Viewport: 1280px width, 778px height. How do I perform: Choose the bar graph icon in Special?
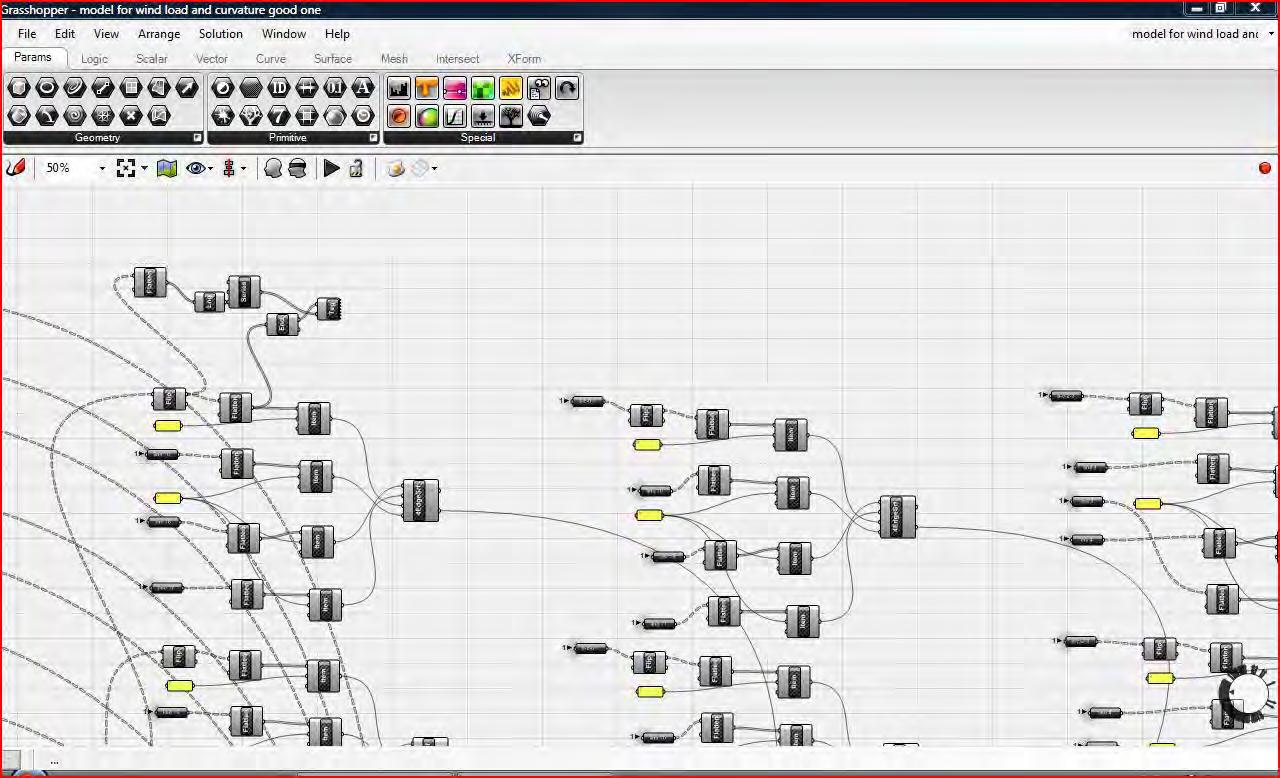coord(399,88)
